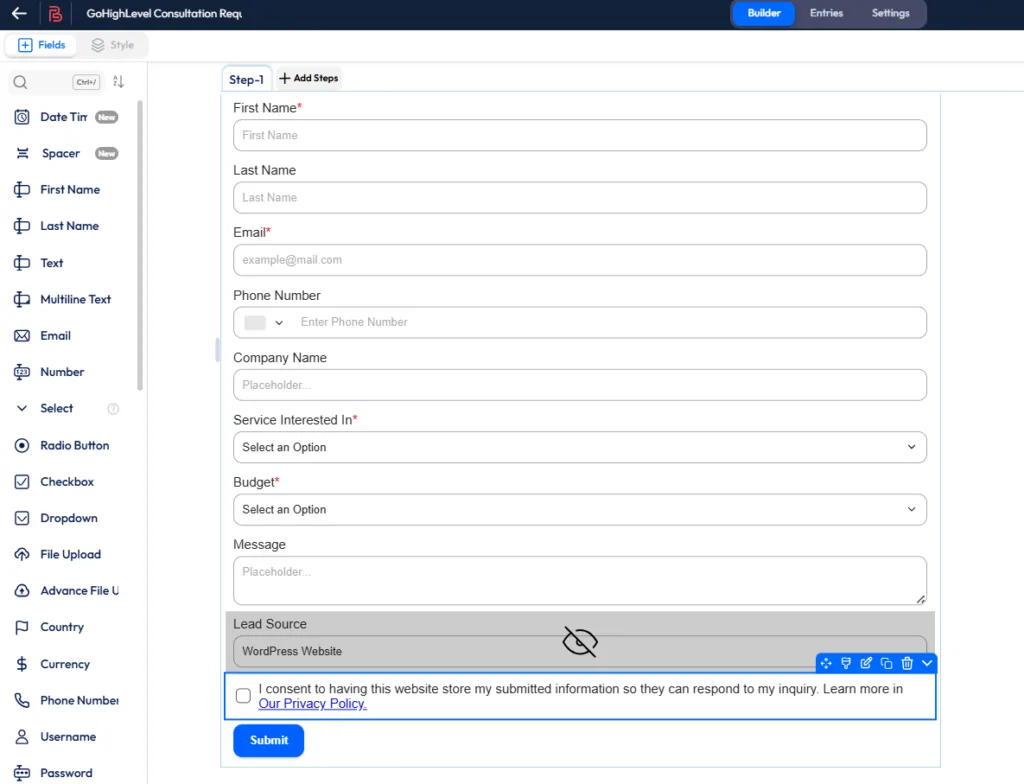Open the phone country code dropdown
The image size is (1024, 784).
264,323
